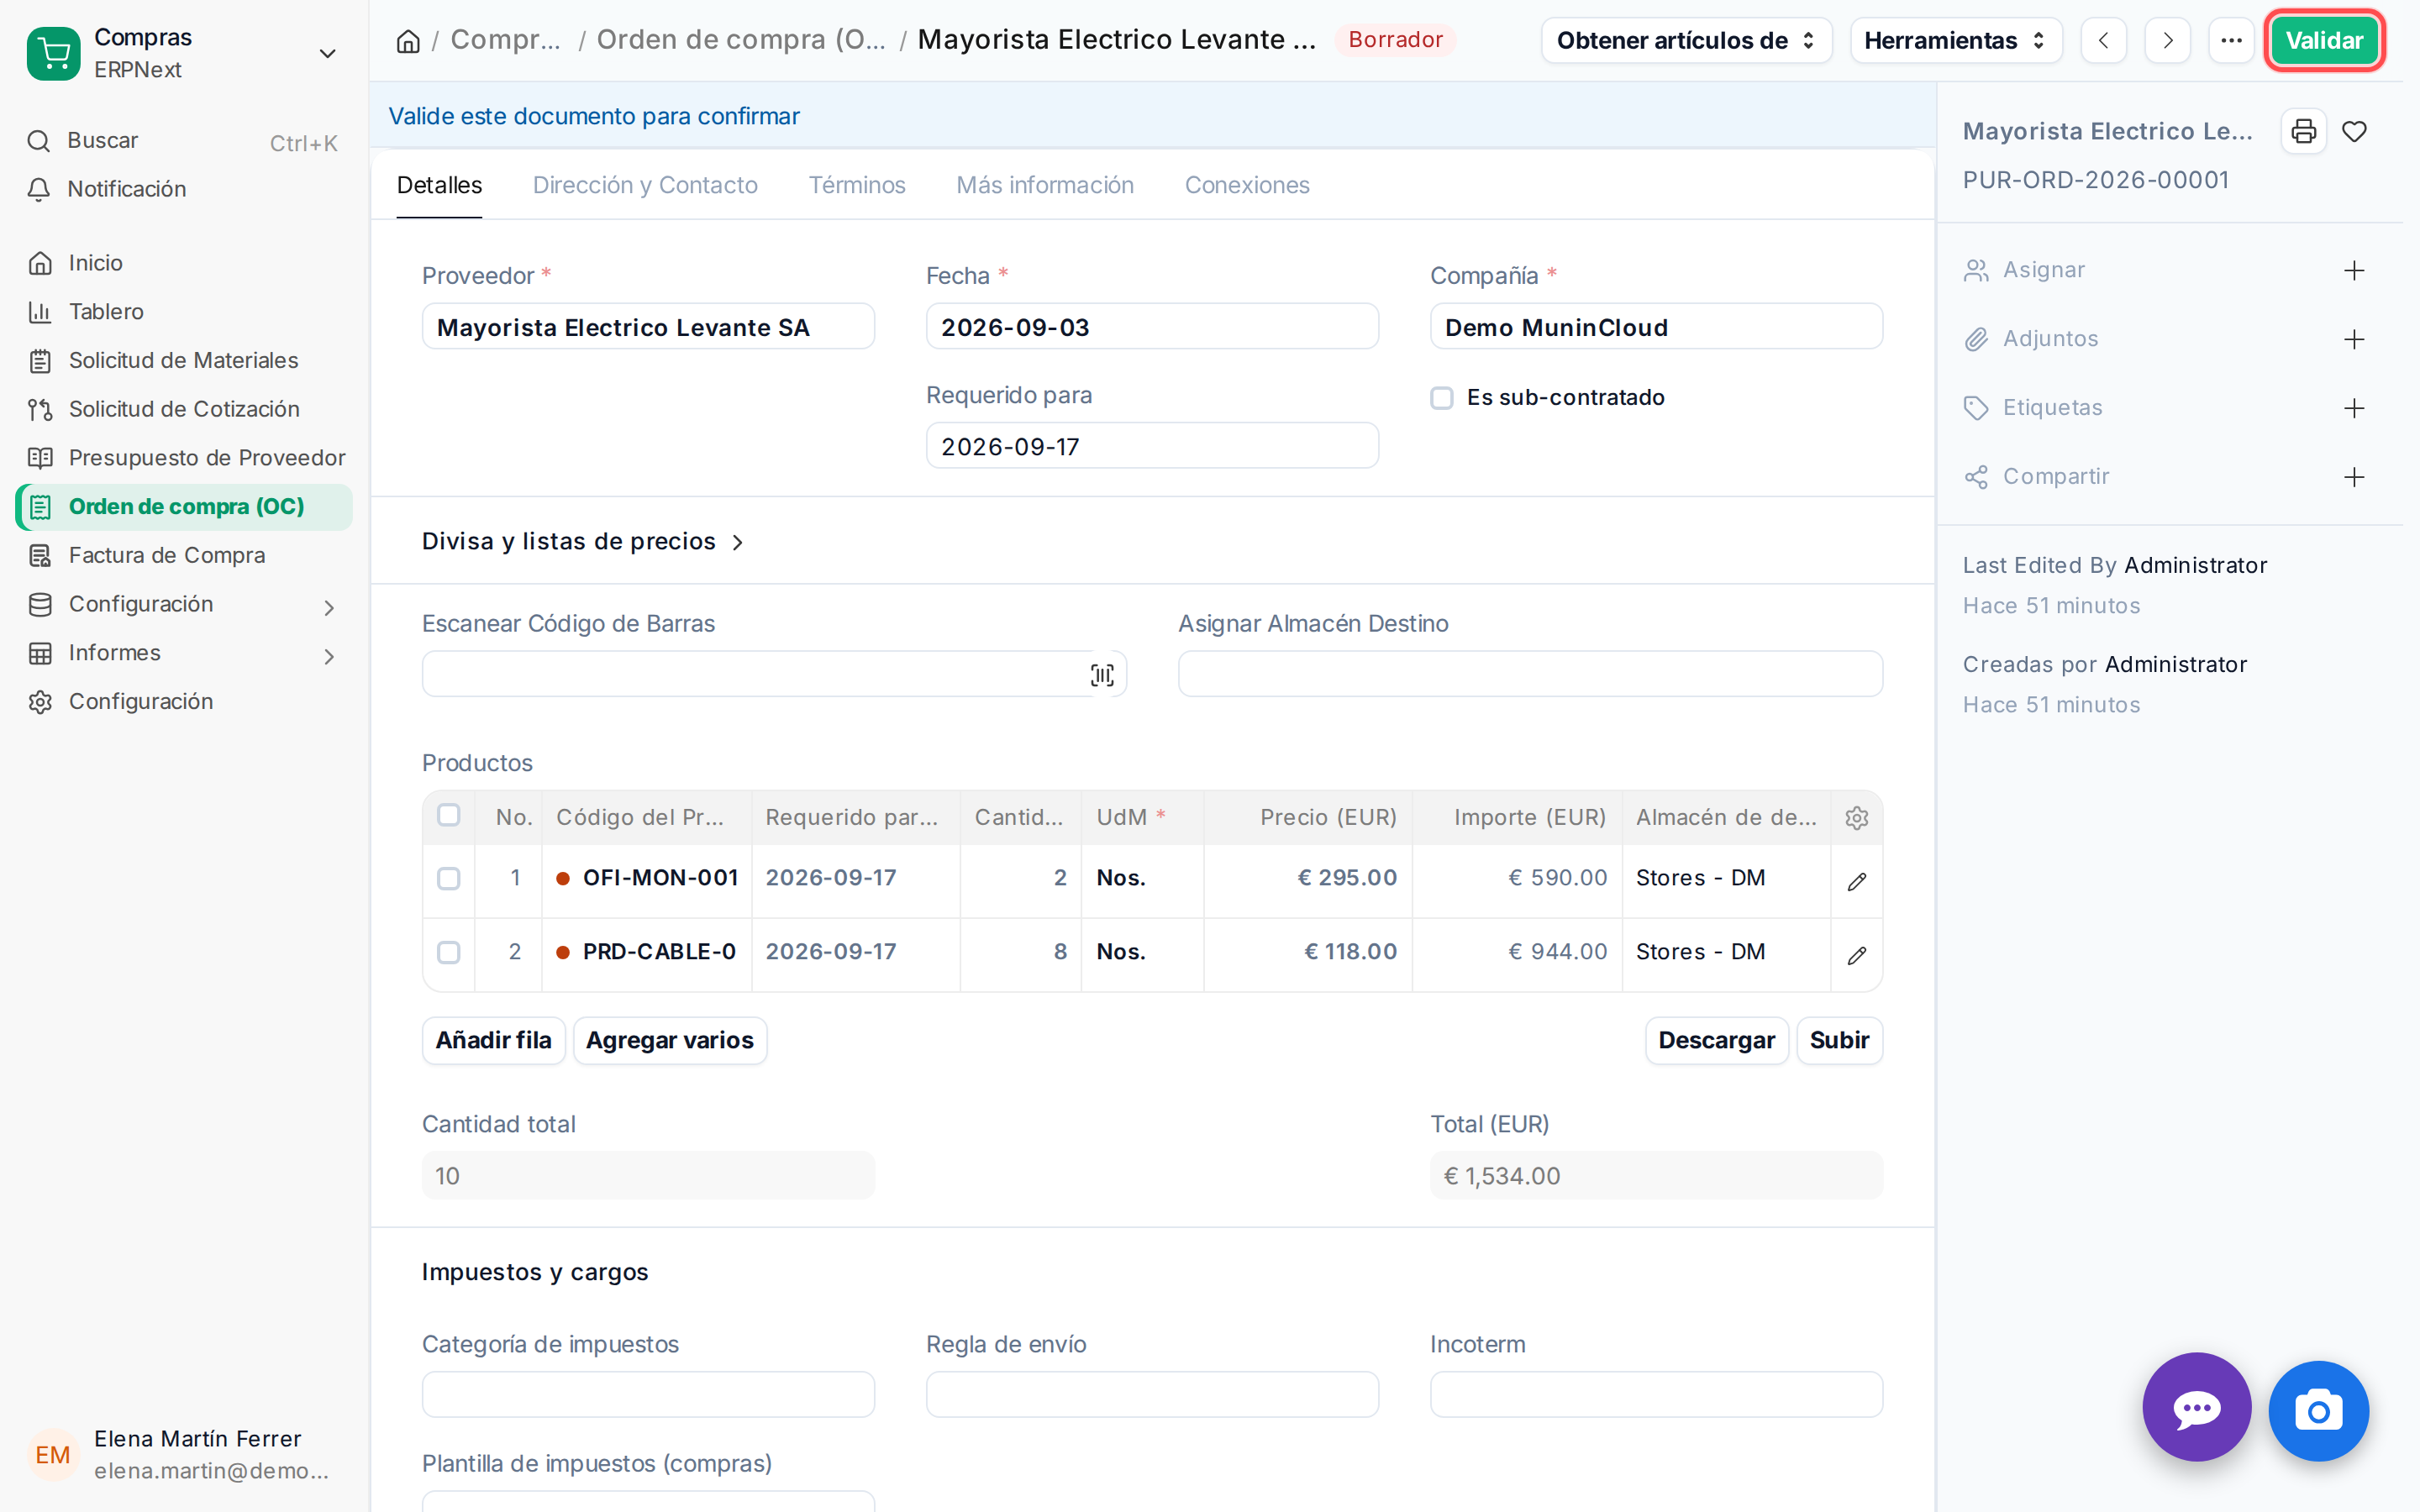The width and height of the screenshot is (2420, 1512).
Task: Click the Asignar Almacén Destino field
Action: pos(1530,674)
